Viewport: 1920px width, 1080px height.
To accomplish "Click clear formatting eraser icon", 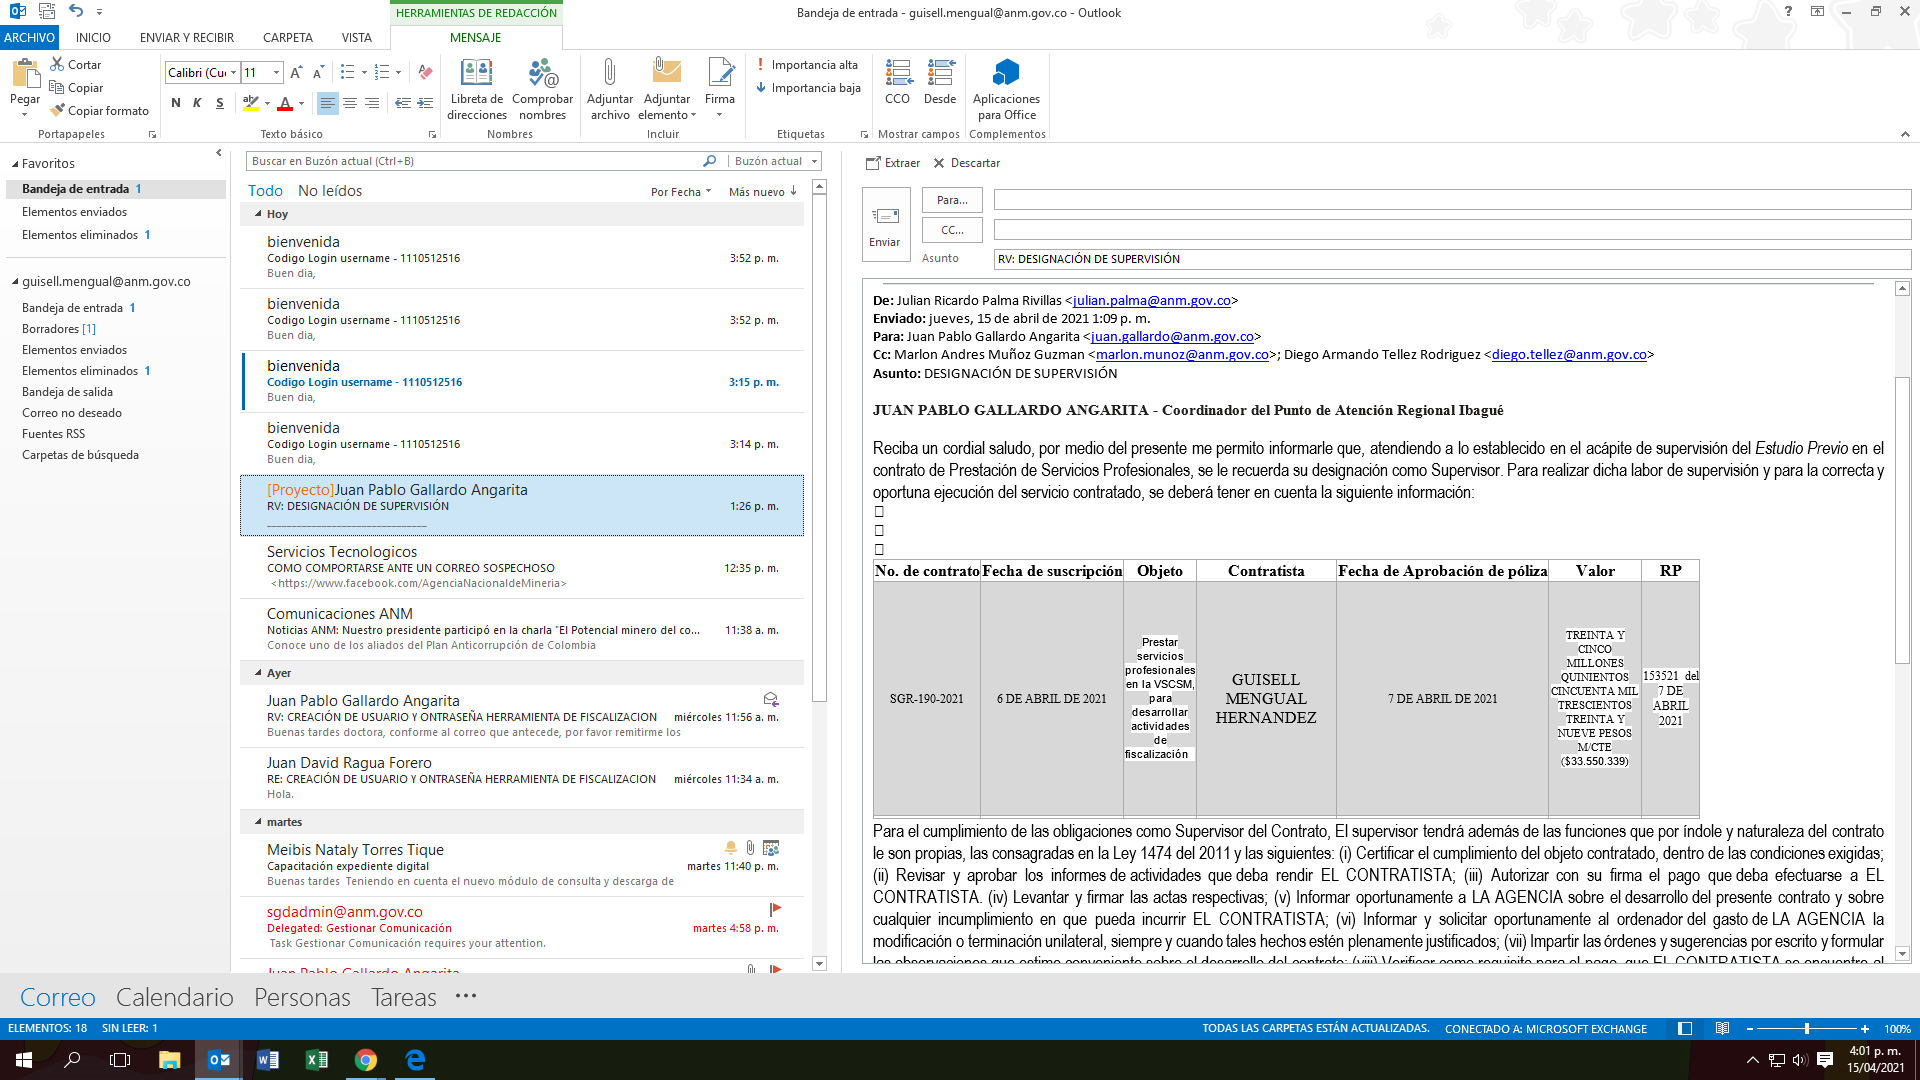I will pyautogui.click(x=425, y=72).
